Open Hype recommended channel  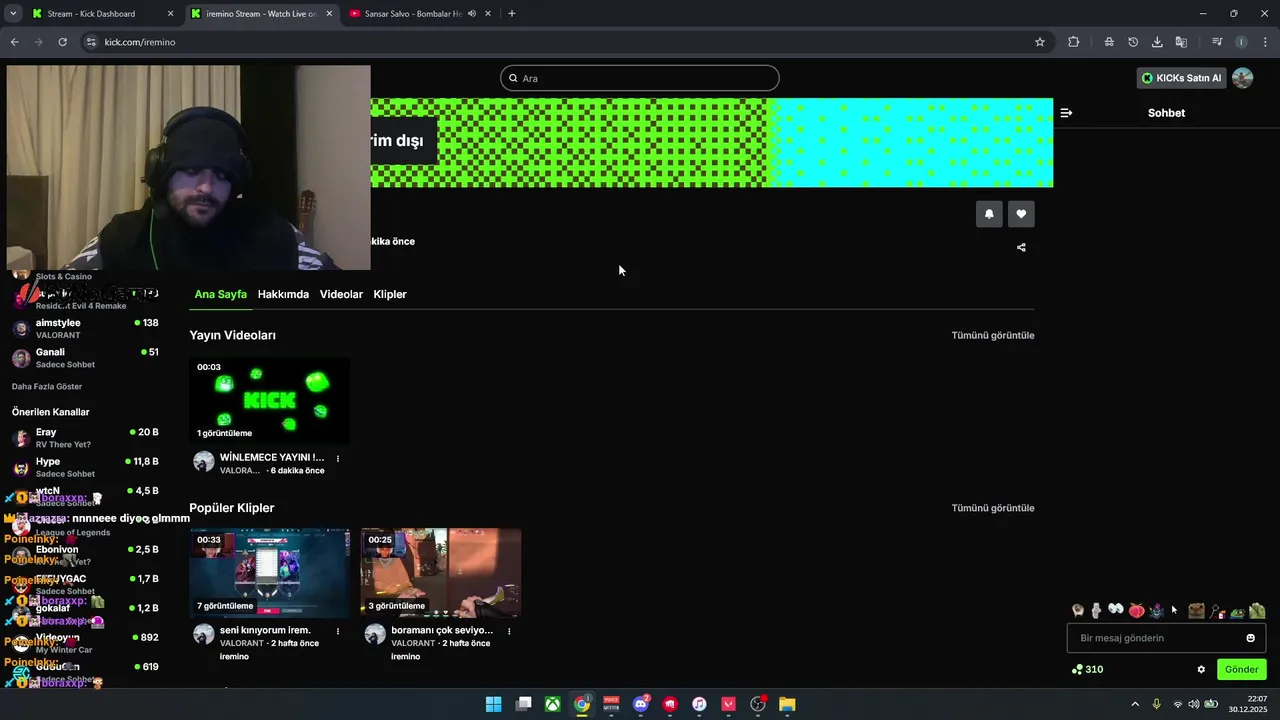pos(84,467)
